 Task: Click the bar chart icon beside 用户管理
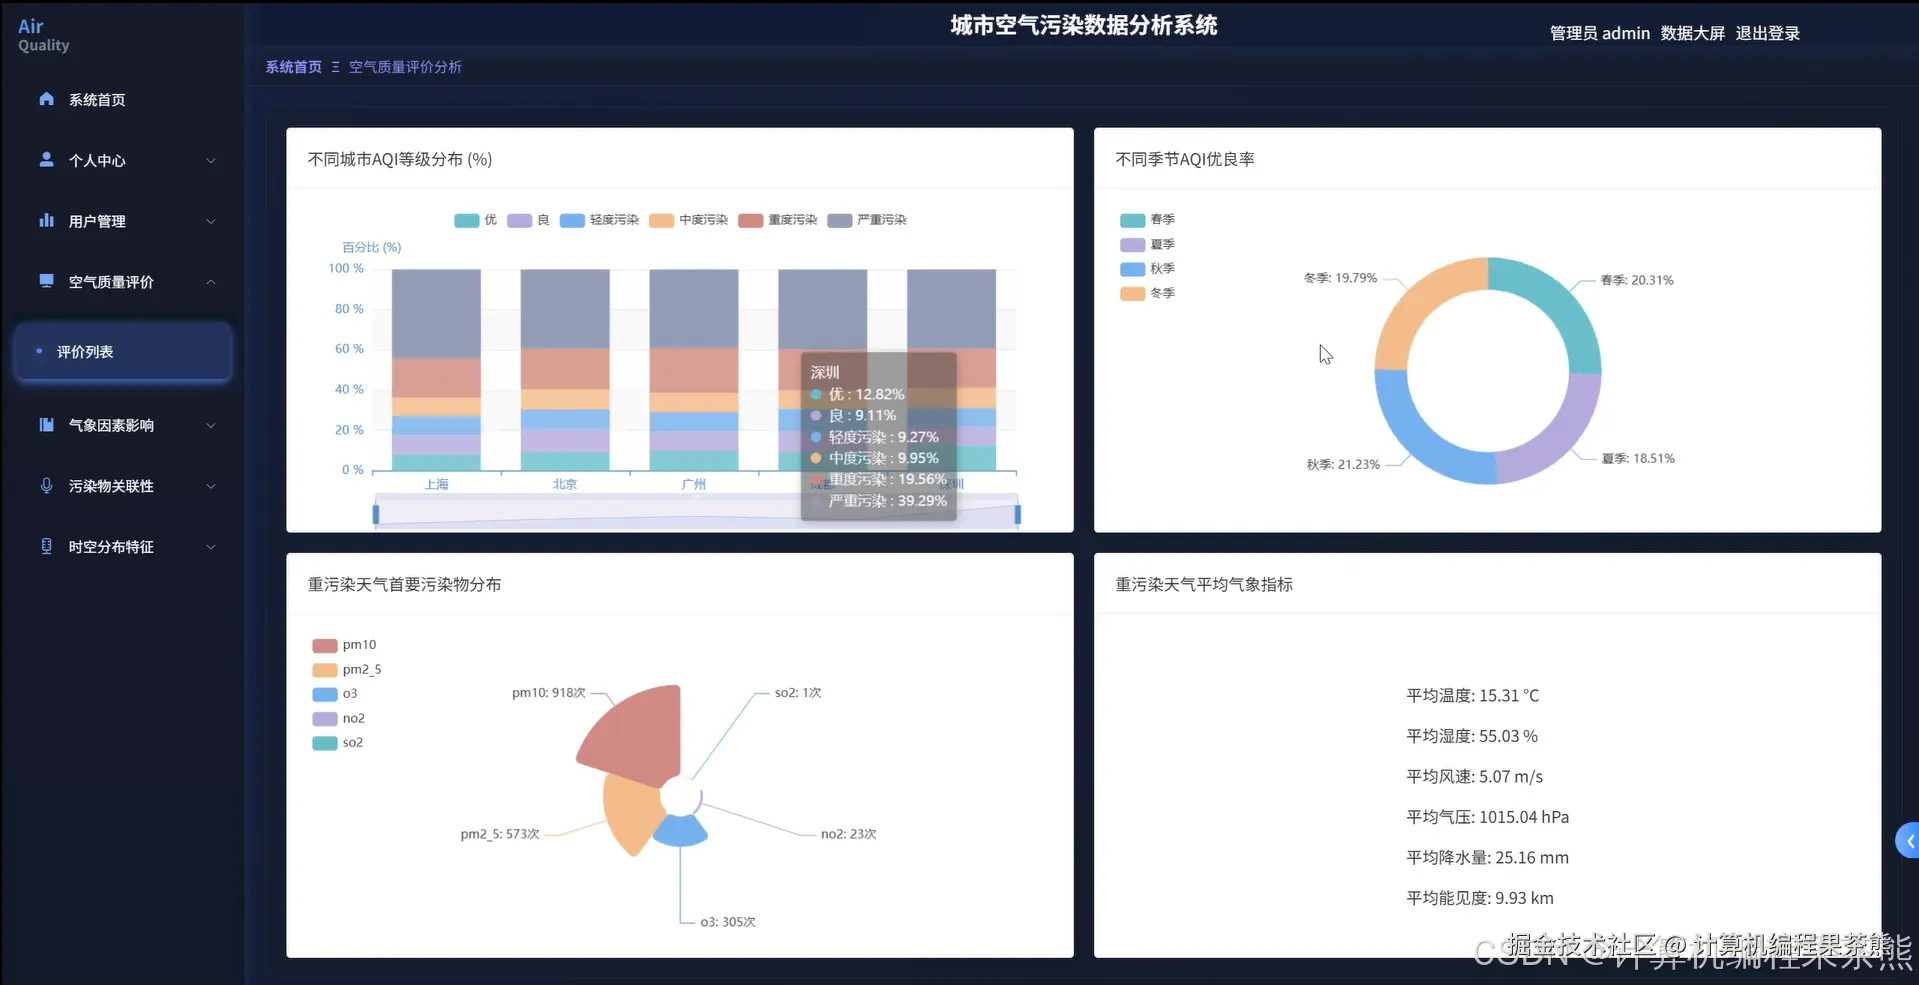pyautogui.click(x=46, y=221)
